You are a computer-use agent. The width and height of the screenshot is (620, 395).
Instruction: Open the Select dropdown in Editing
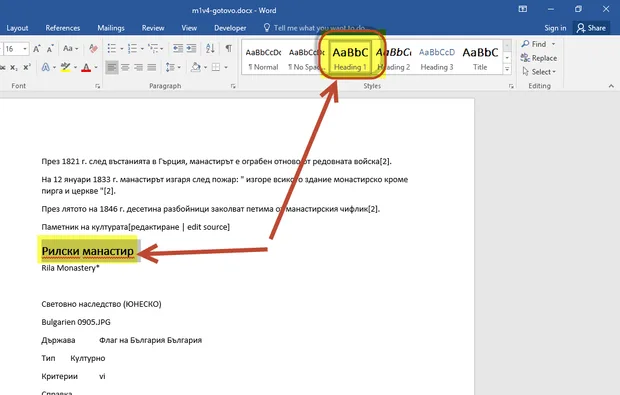(539, 72)
